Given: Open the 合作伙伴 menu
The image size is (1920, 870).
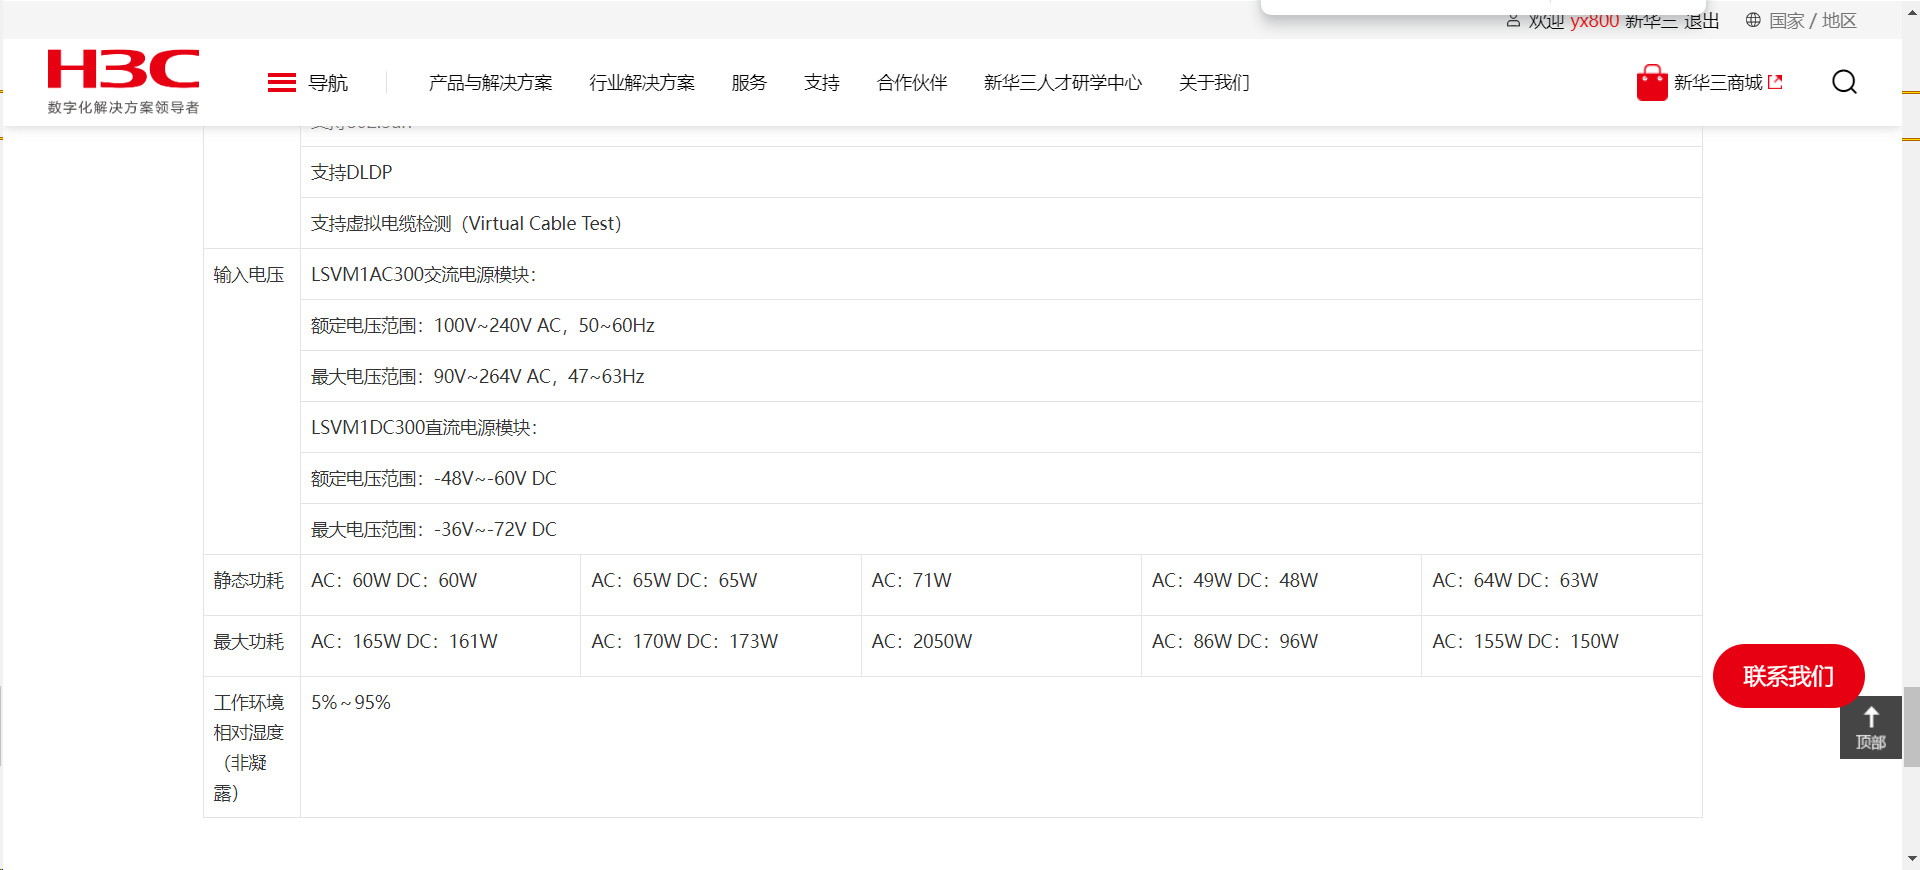Looking at the screenshot, I should point(912,83).
